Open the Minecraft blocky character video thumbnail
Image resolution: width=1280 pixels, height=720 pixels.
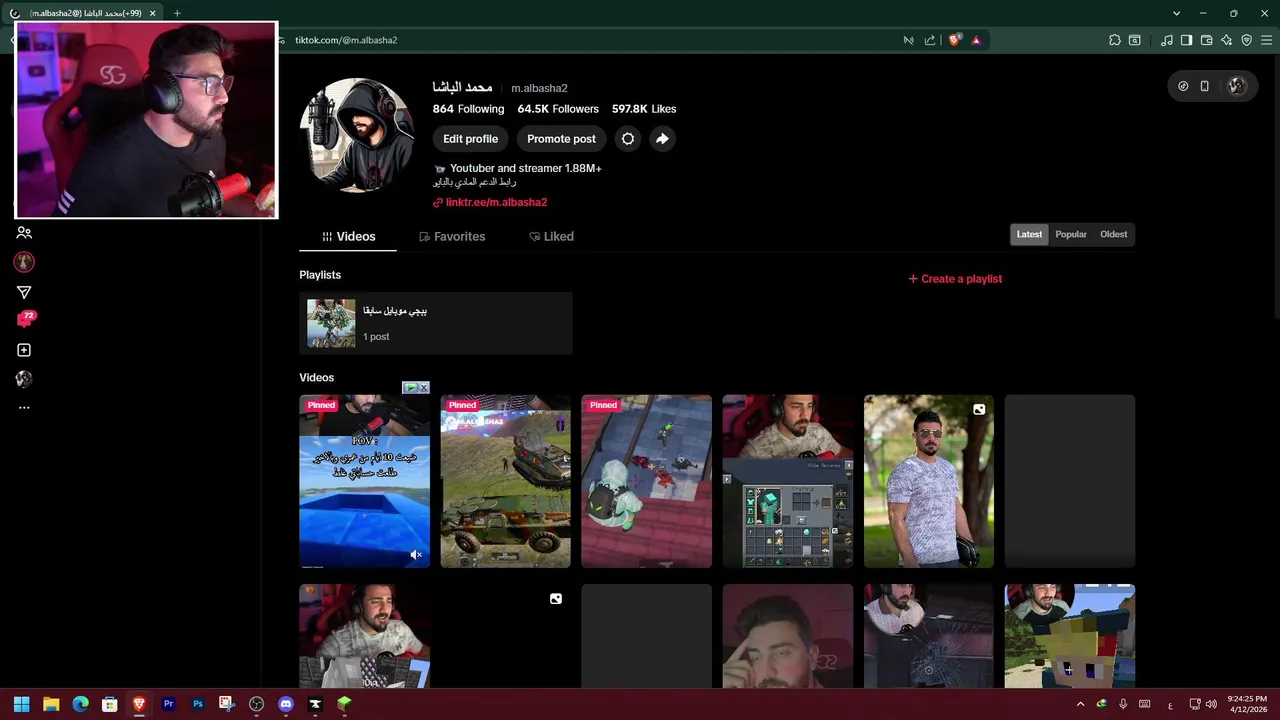pos(1070,636)
